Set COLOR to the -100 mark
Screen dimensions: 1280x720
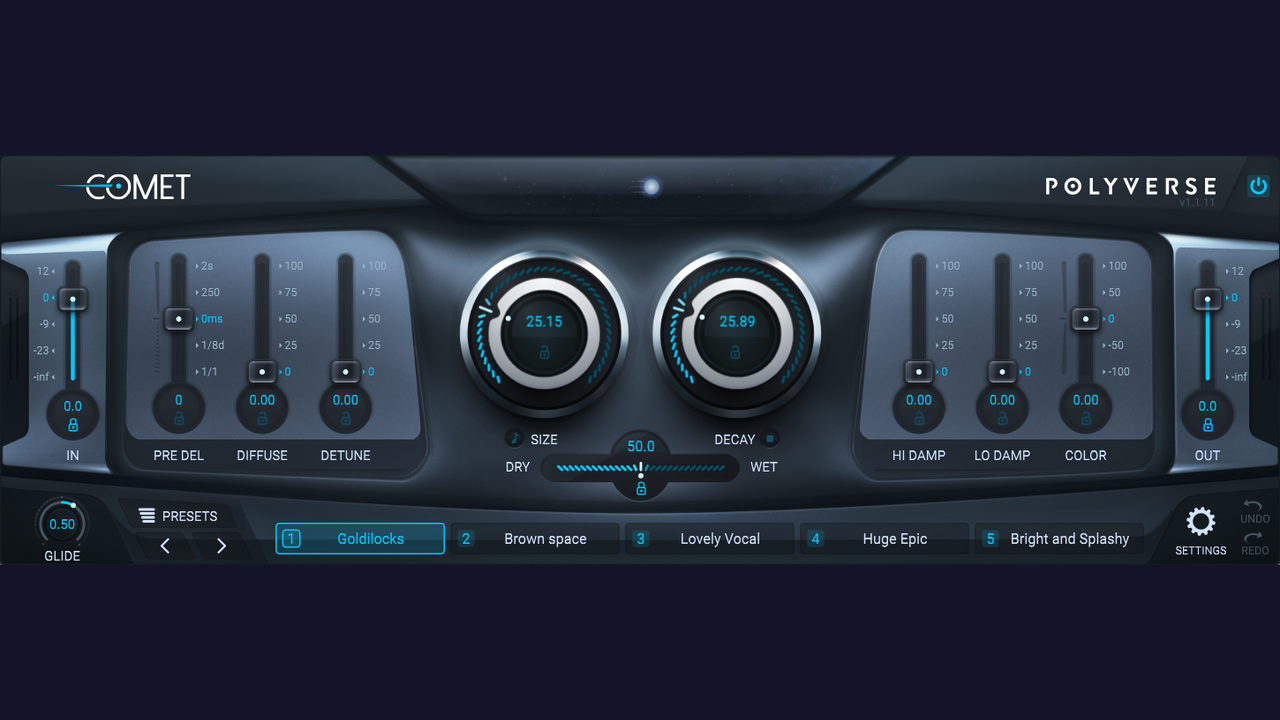point(1117,372)
